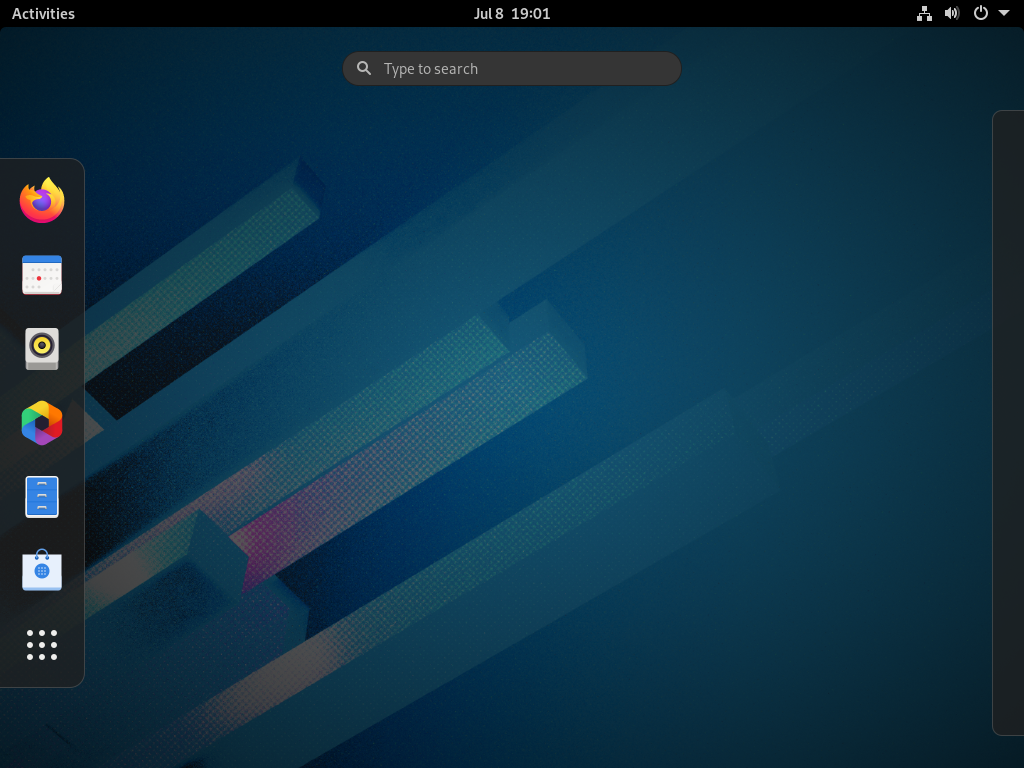This screenshot has width=1024, height=768.
Task: Focus the Type to search field
Action: (512, 69)
